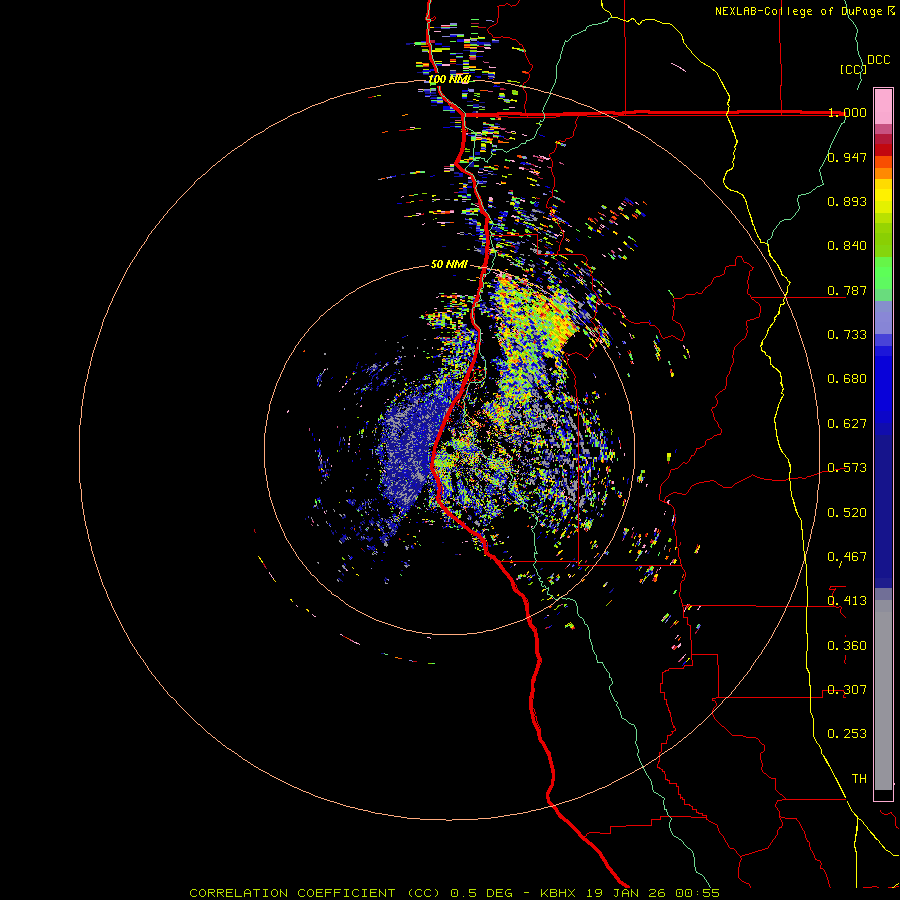The height and width of the screenshot is (900, 900).
Task: Click the 0.840 scale value
Action: point(847,246)
